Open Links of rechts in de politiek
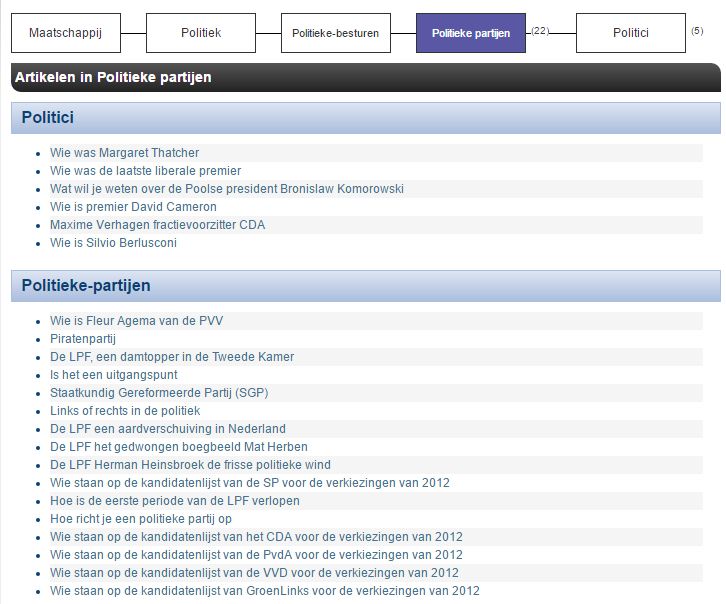The width and height of the screenshot is (726, 604). click(x=125, y=411)
